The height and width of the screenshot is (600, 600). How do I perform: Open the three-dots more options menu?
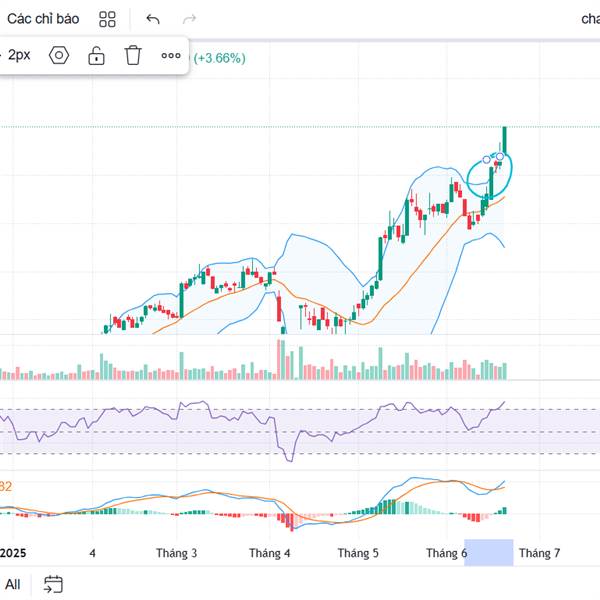click(x=171, y=56)
